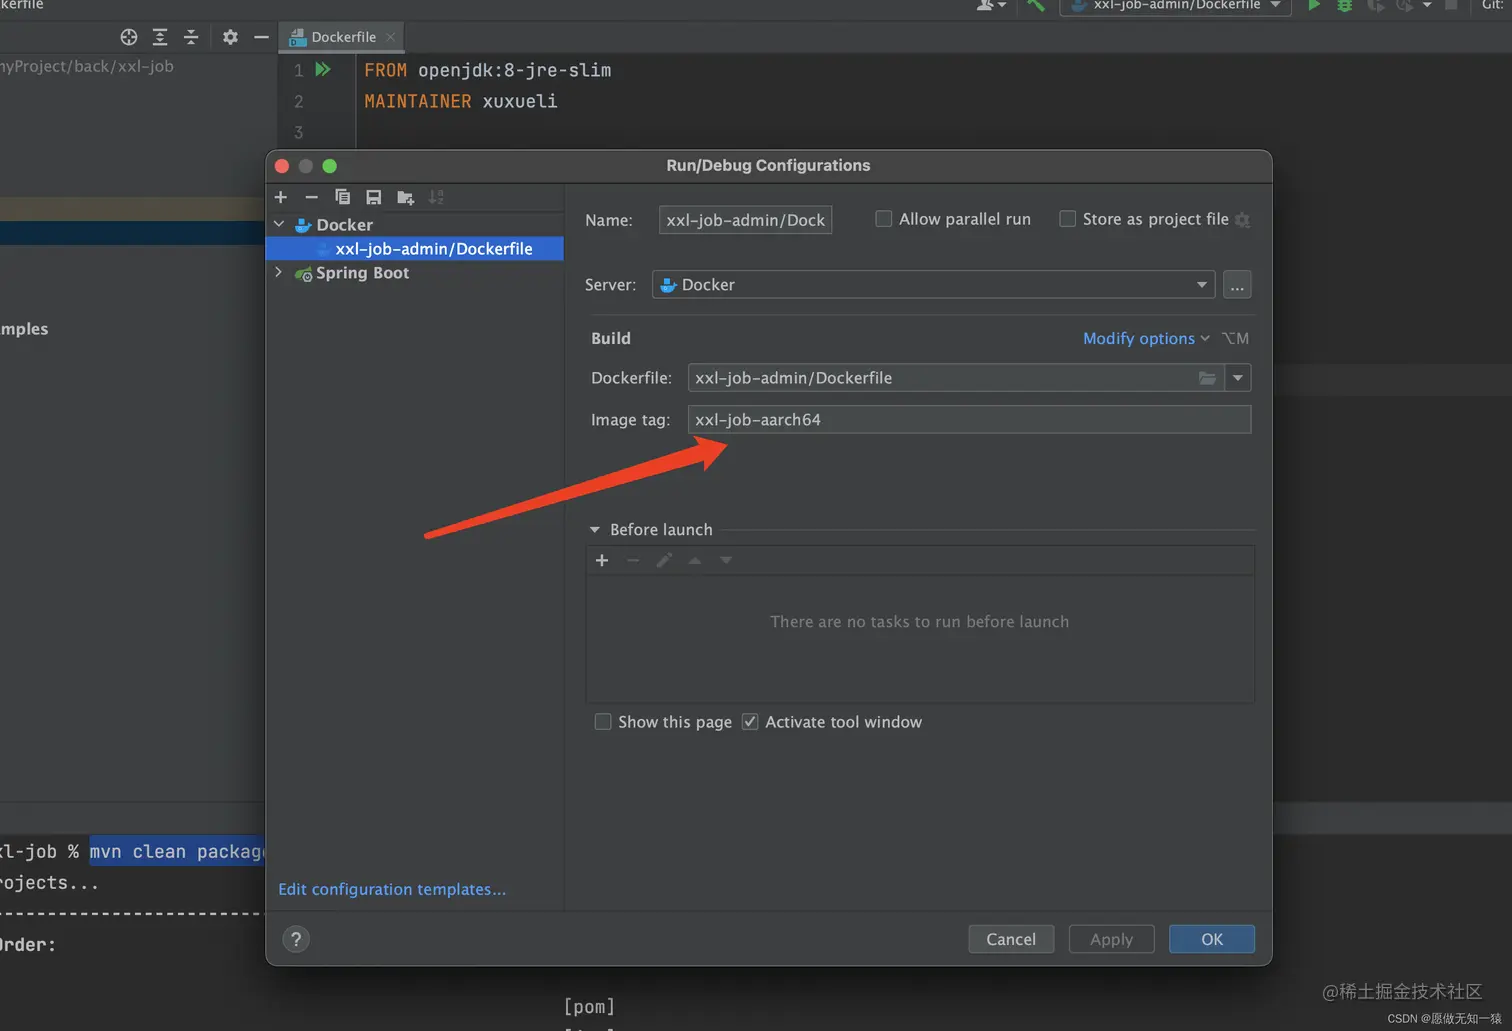Click the Apply button
Screen dimensions: 1512x1031
click(x=1111, y=939)
